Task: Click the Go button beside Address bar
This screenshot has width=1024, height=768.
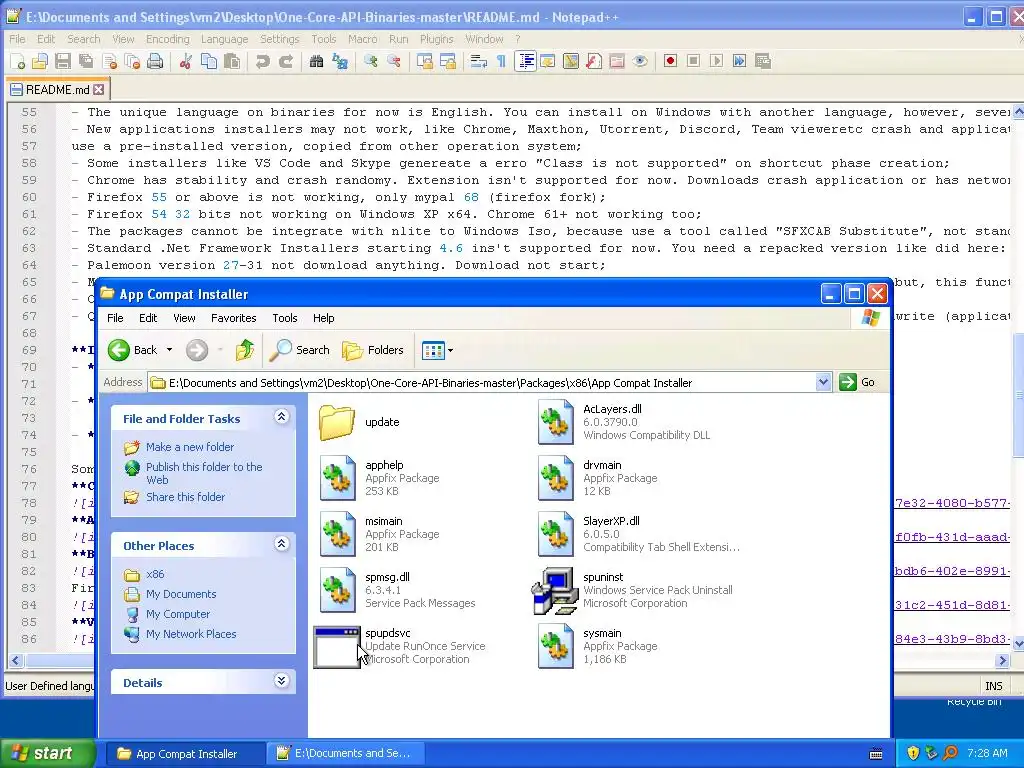Action: pos(857,382)
